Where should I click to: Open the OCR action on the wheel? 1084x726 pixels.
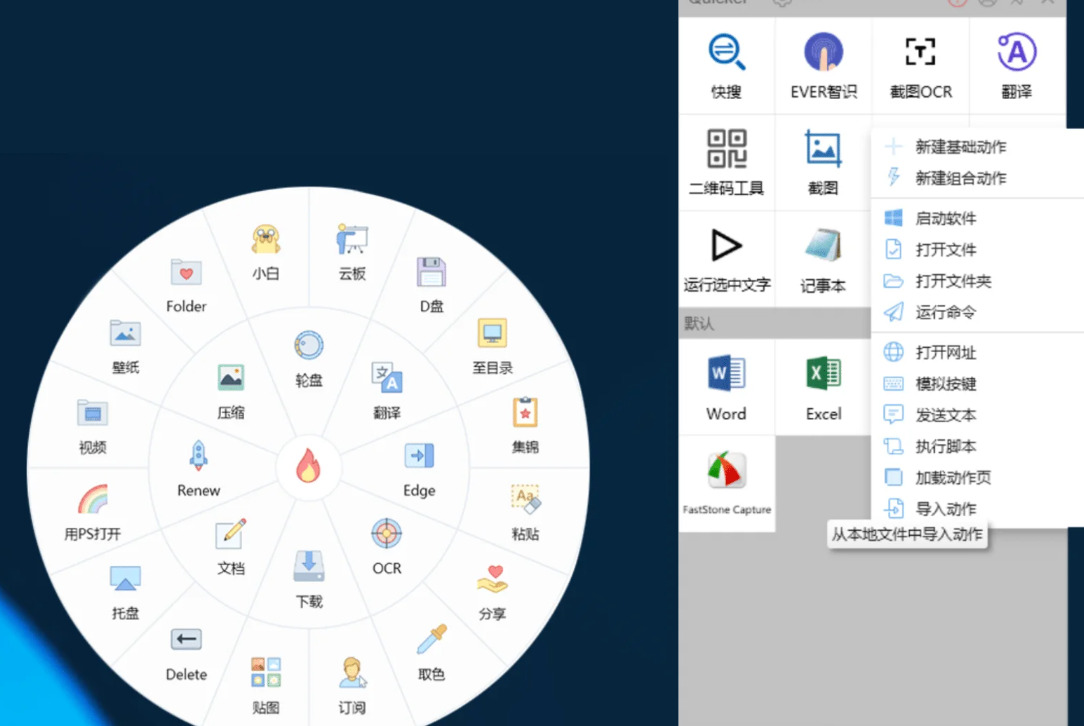[x=386, y=546]
